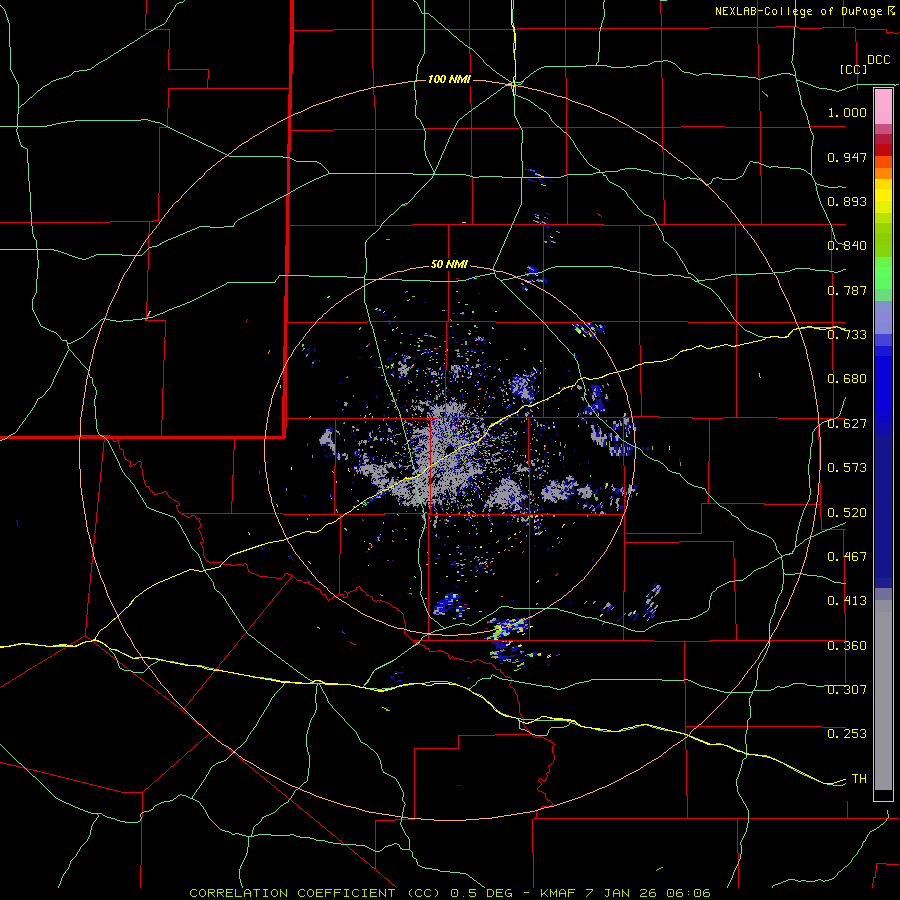Pick the gray segment of the color bar

pyautogui.click(x=883, y=695)
